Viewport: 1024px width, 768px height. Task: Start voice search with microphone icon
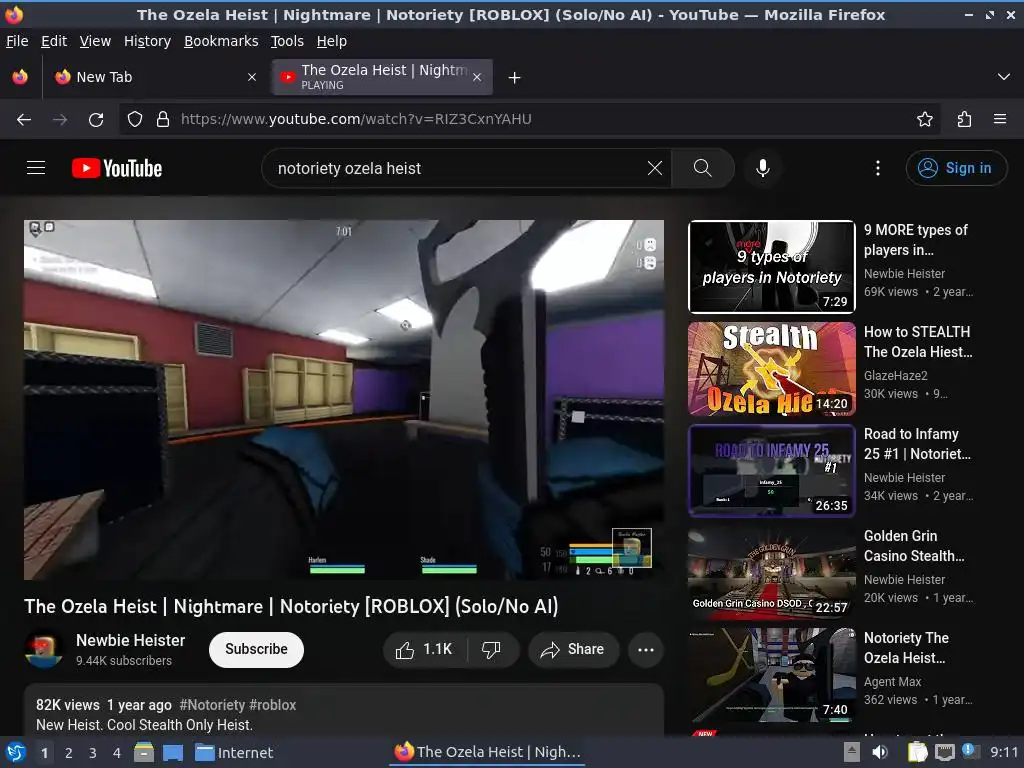click(762, 168)
